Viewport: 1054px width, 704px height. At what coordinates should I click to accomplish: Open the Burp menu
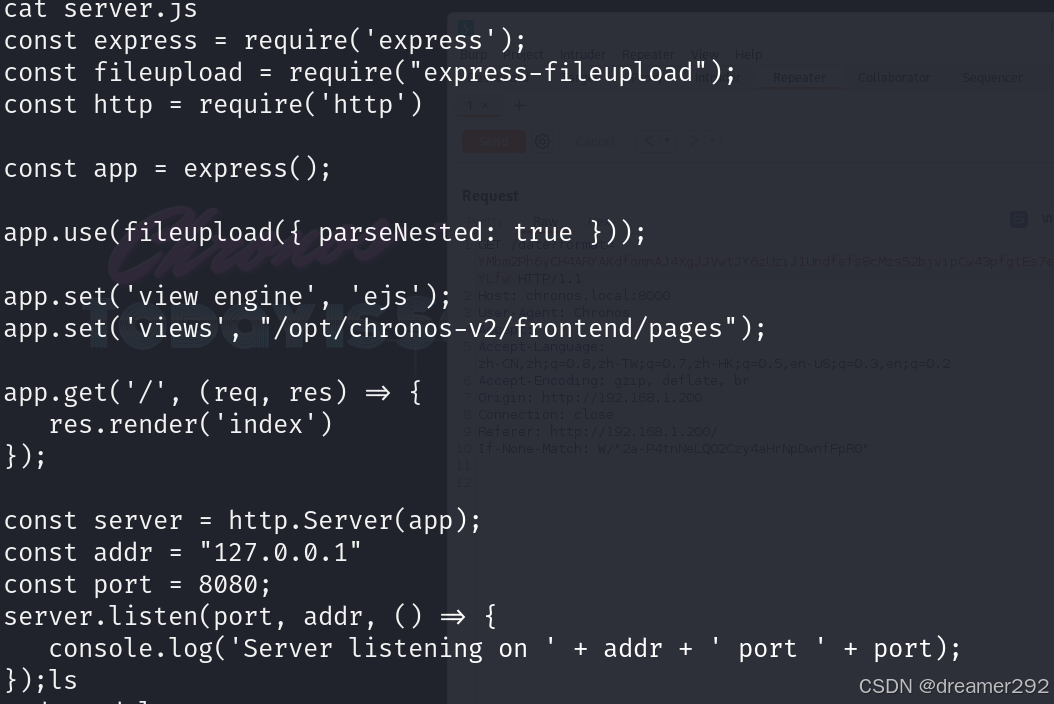[473, 54]
